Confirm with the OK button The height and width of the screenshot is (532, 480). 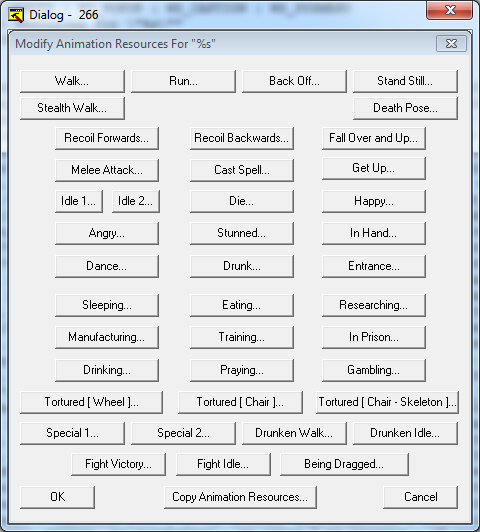57,497
